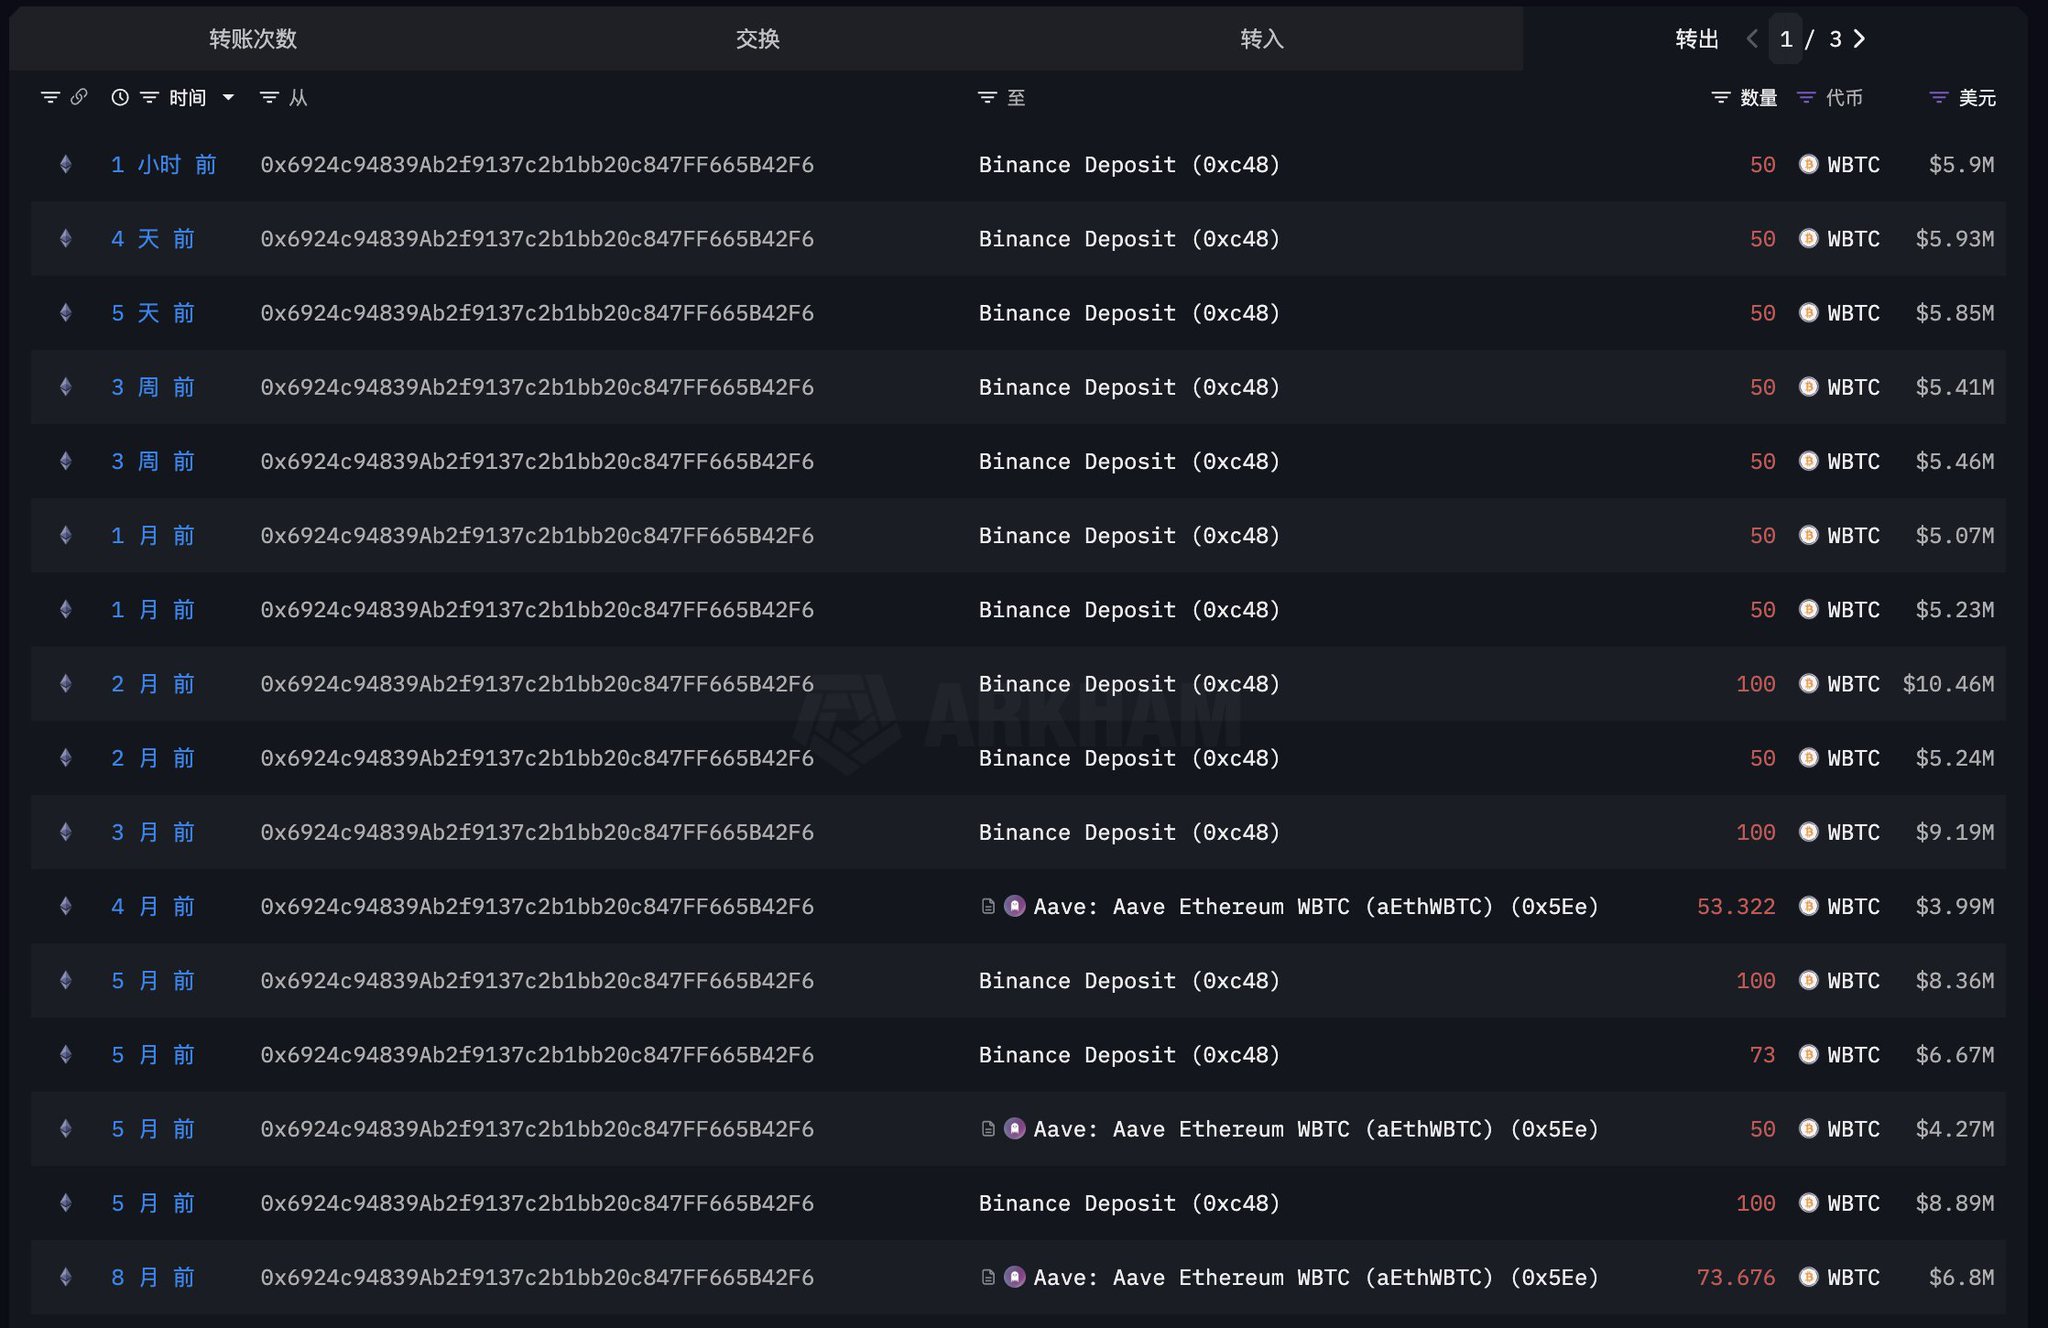
Task: Open Aave aEthWBTC recipient in $6.8M row
Action: click(1316, 1278)
